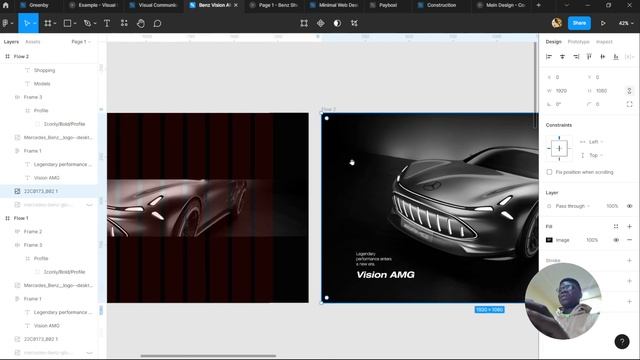This screenshot has width=640, height=360.
Task: Open shape tool options arrow
Action: click(x=75, y=24)
